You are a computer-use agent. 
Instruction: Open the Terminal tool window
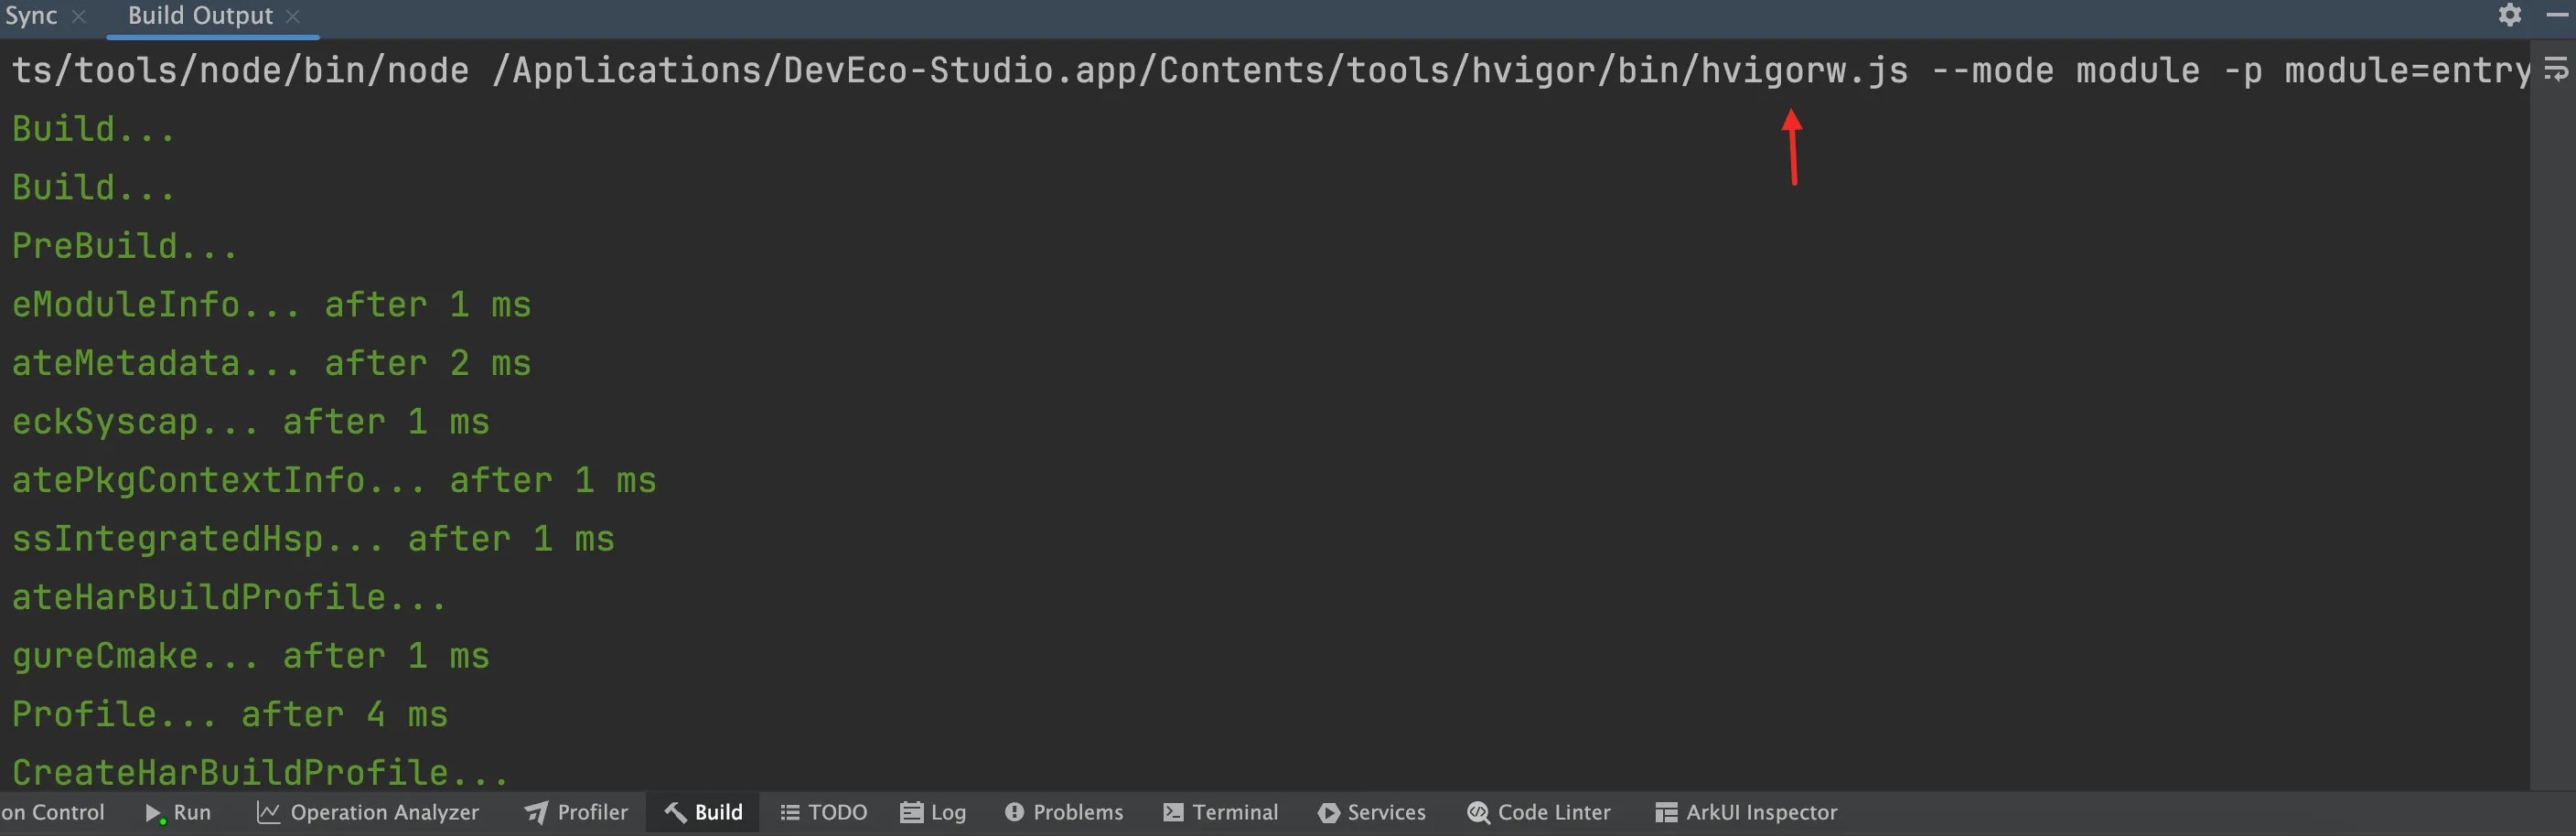pos(1221,813)
